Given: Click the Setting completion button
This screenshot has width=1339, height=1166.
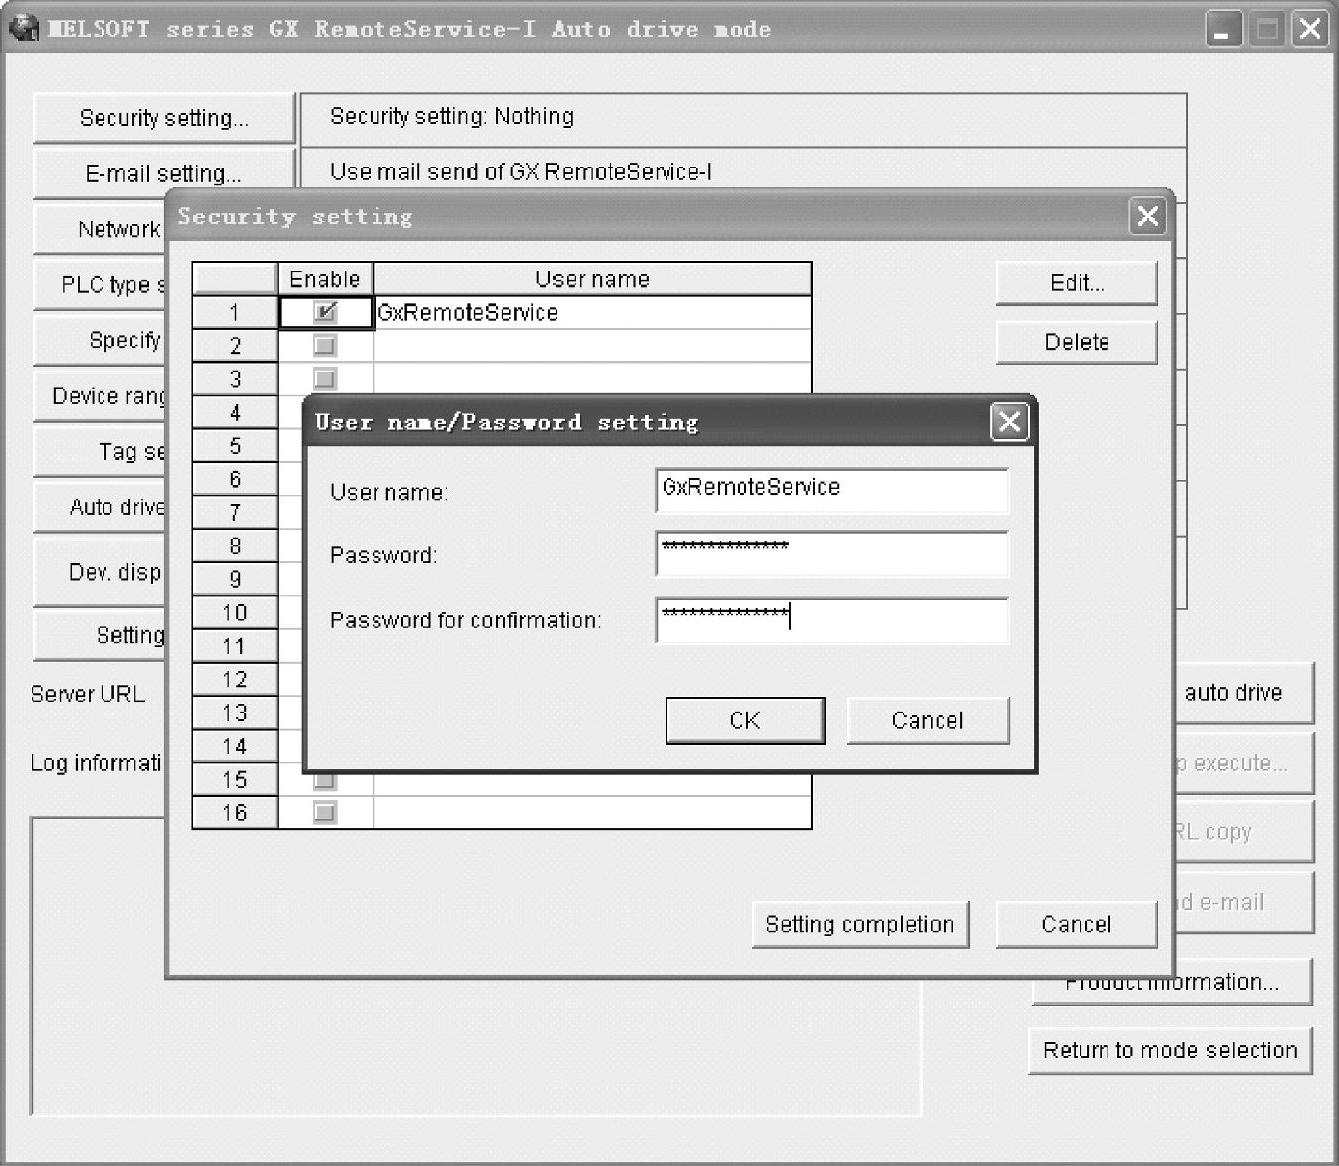Looking at the screenshot, I should coord(860,925).
